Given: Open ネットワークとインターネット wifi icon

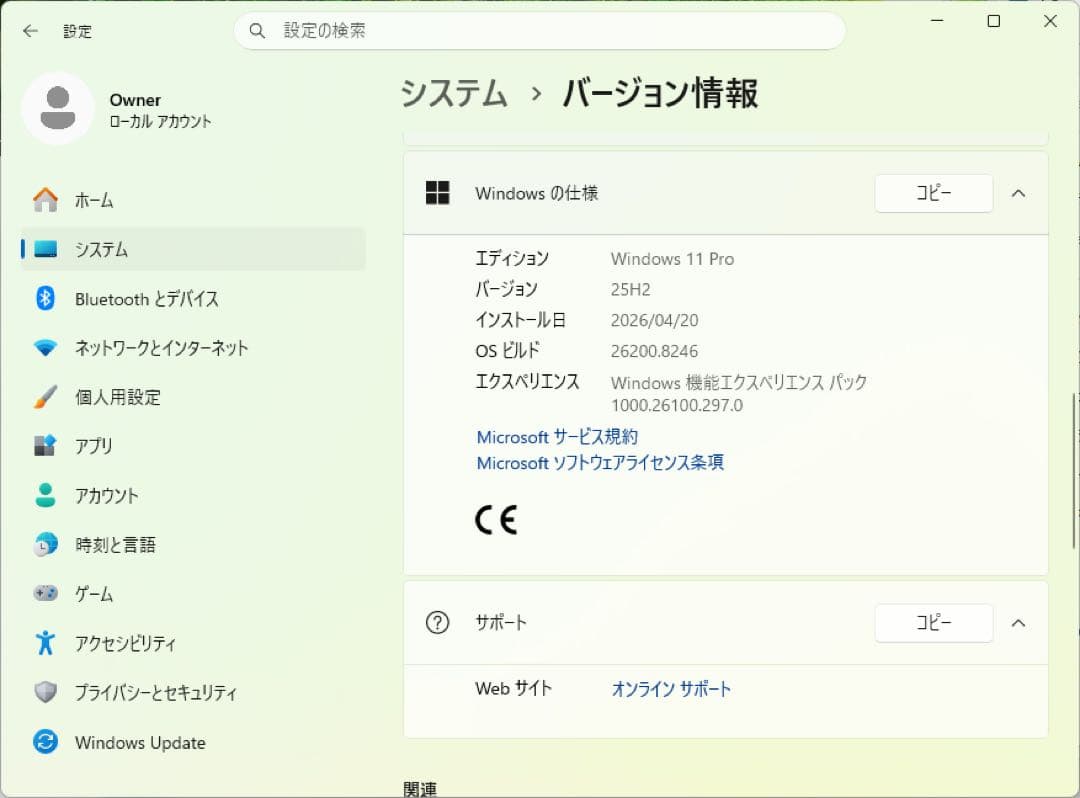Looking at the screenshot, I should tap(45, 348).
